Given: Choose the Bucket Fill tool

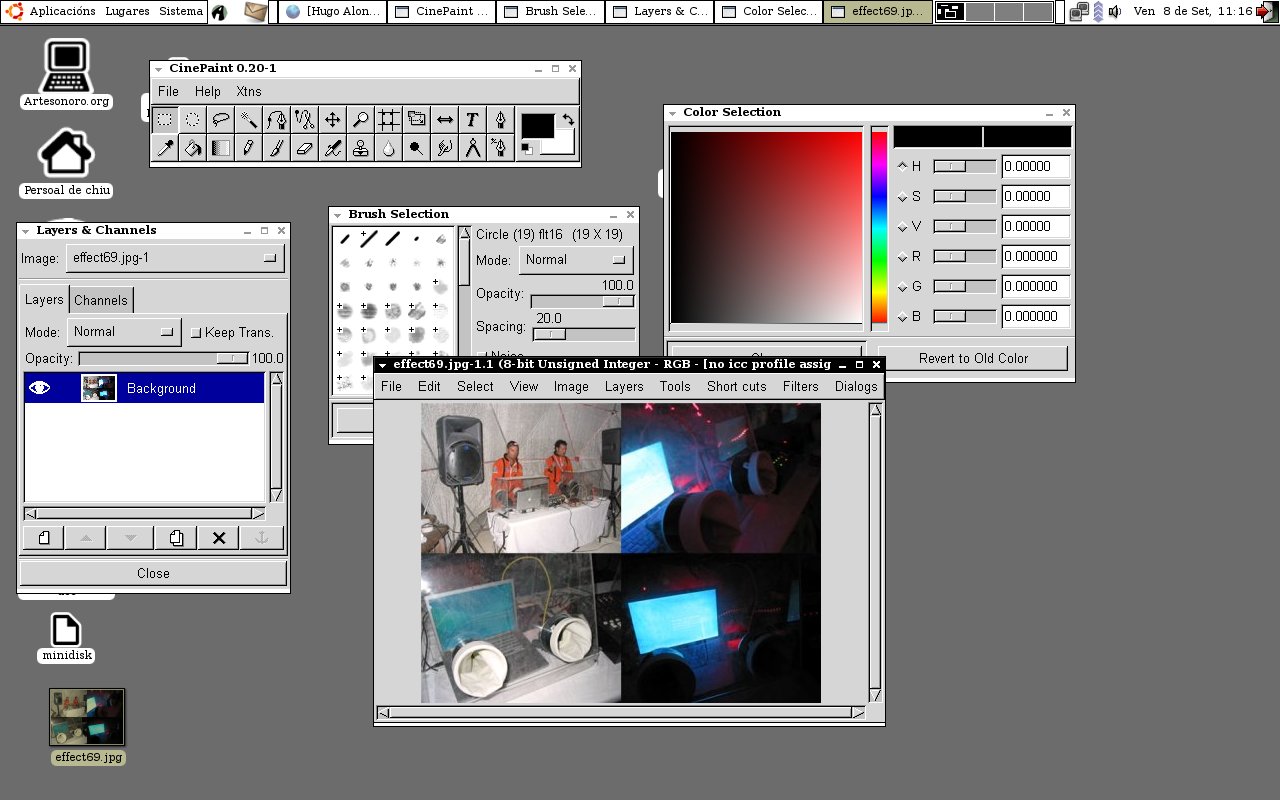Looking at the screenshot, I should [193, 148].
